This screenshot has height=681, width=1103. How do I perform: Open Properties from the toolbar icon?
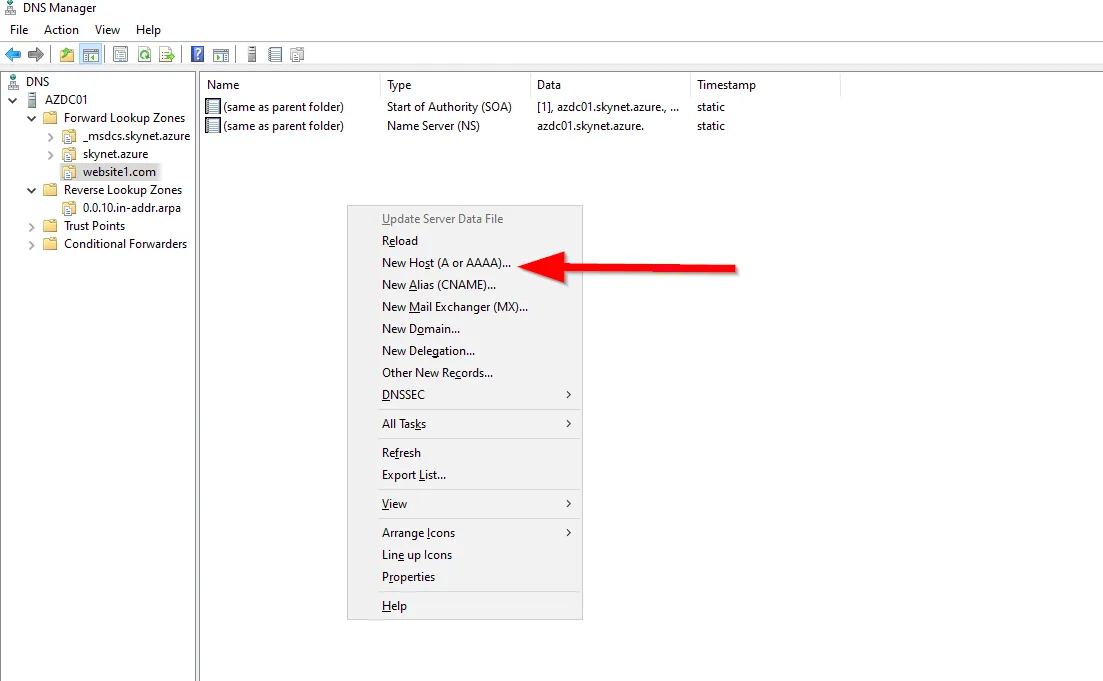pos(120,54)
